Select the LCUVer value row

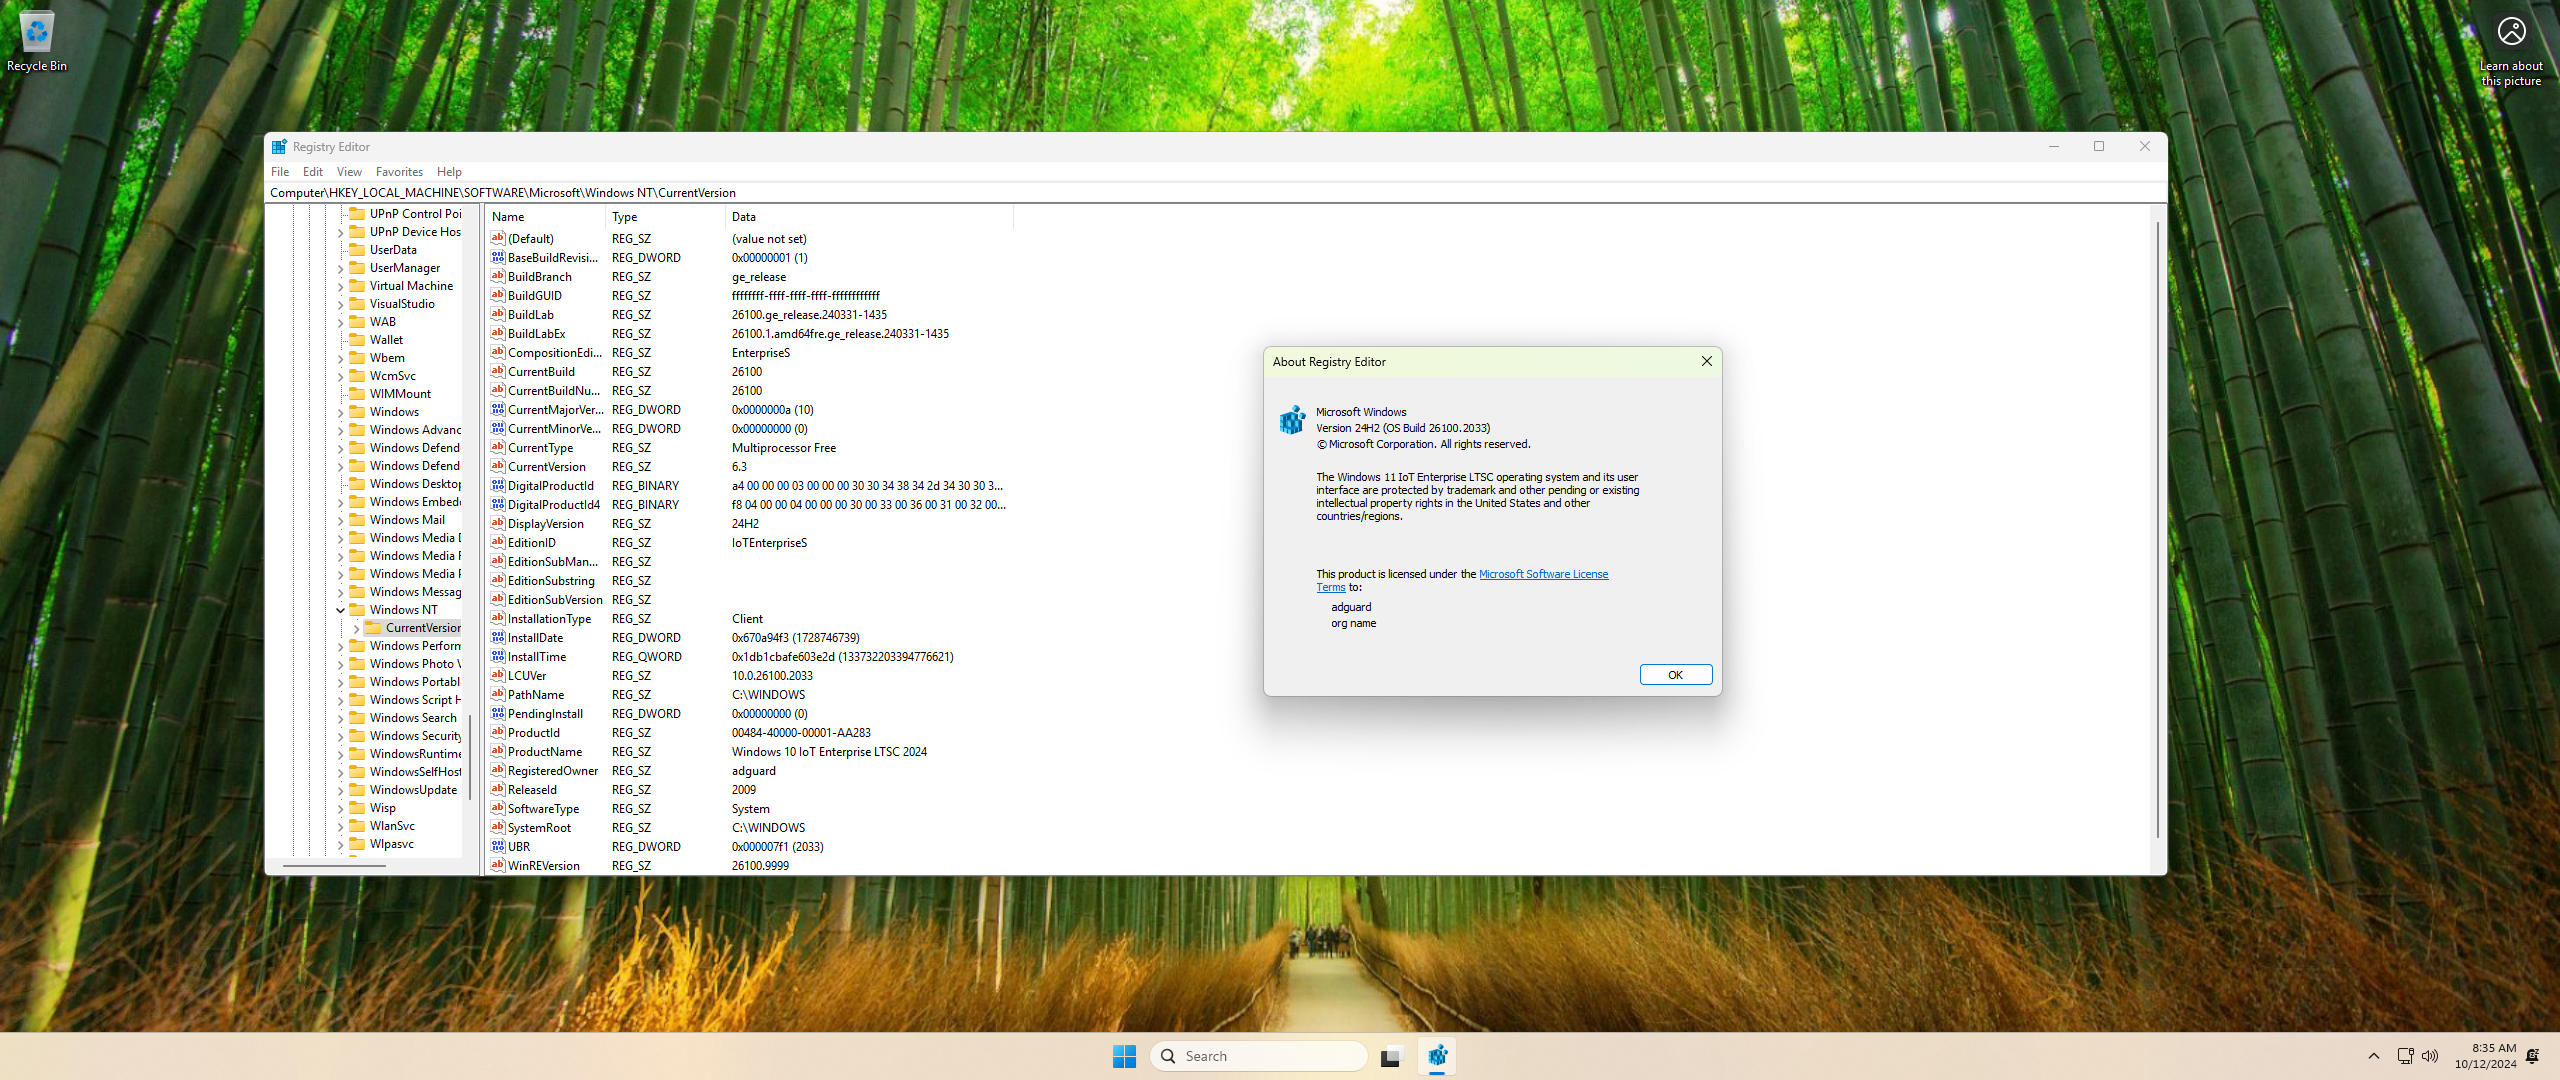click(750, 675)
